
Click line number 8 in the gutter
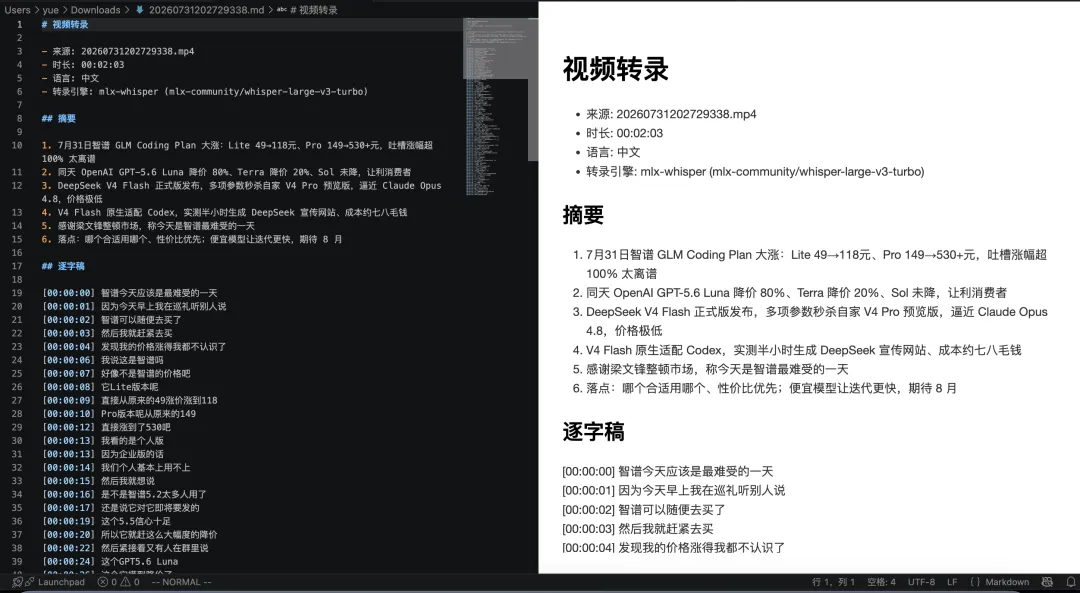(19, 118)
